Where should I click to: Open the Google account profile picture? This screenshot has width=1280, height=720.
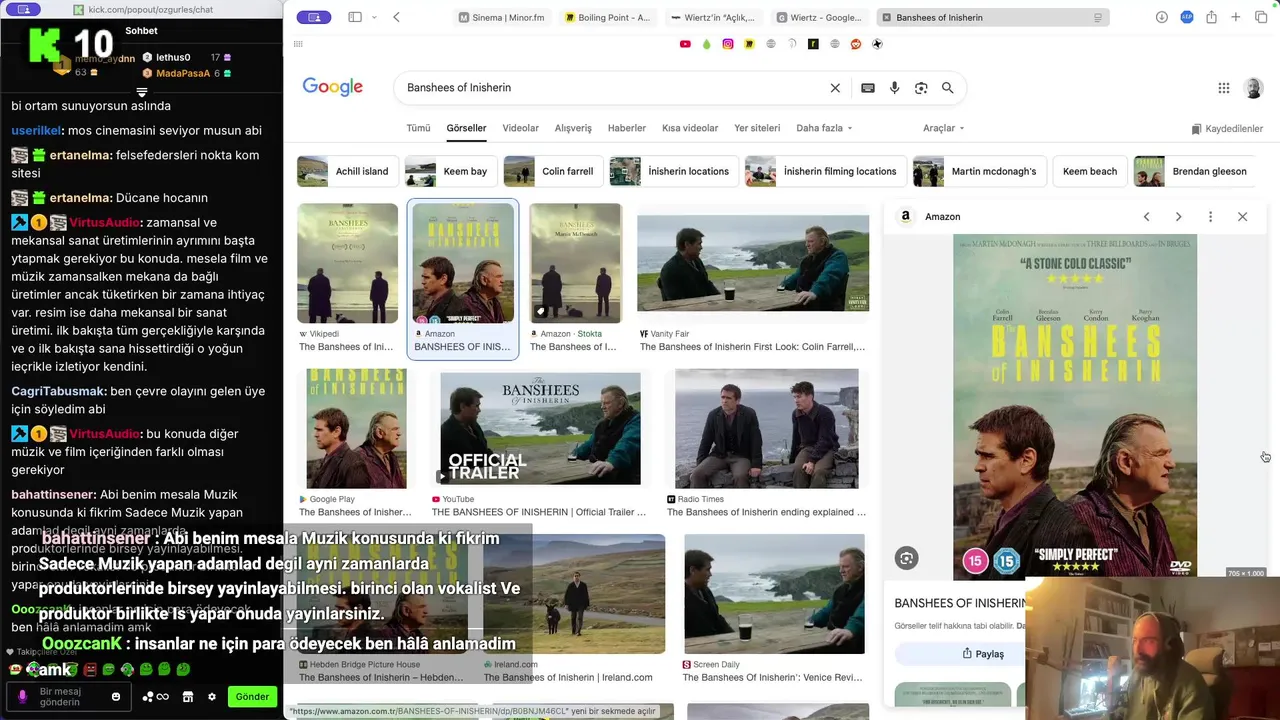(1253, 88)
